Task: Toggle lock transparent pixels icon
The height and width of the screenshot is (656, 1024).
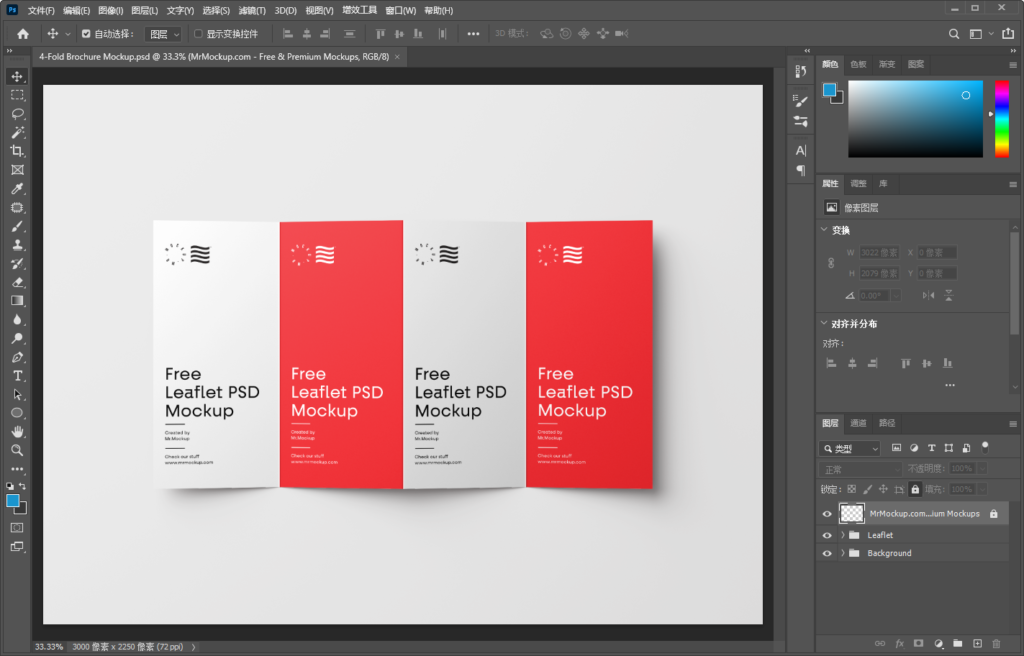Action: pos(852,489)
